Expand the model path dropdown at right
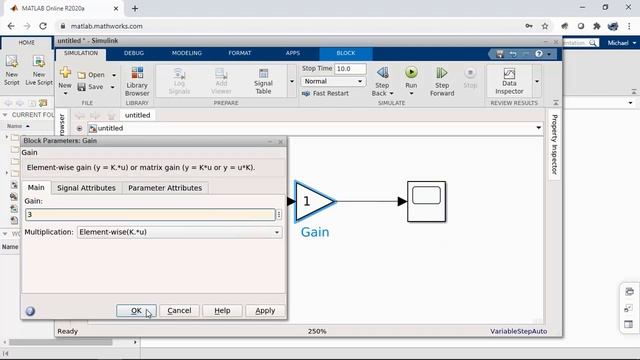The width and height of the screenshot is (640, 360). click(539, 128)
